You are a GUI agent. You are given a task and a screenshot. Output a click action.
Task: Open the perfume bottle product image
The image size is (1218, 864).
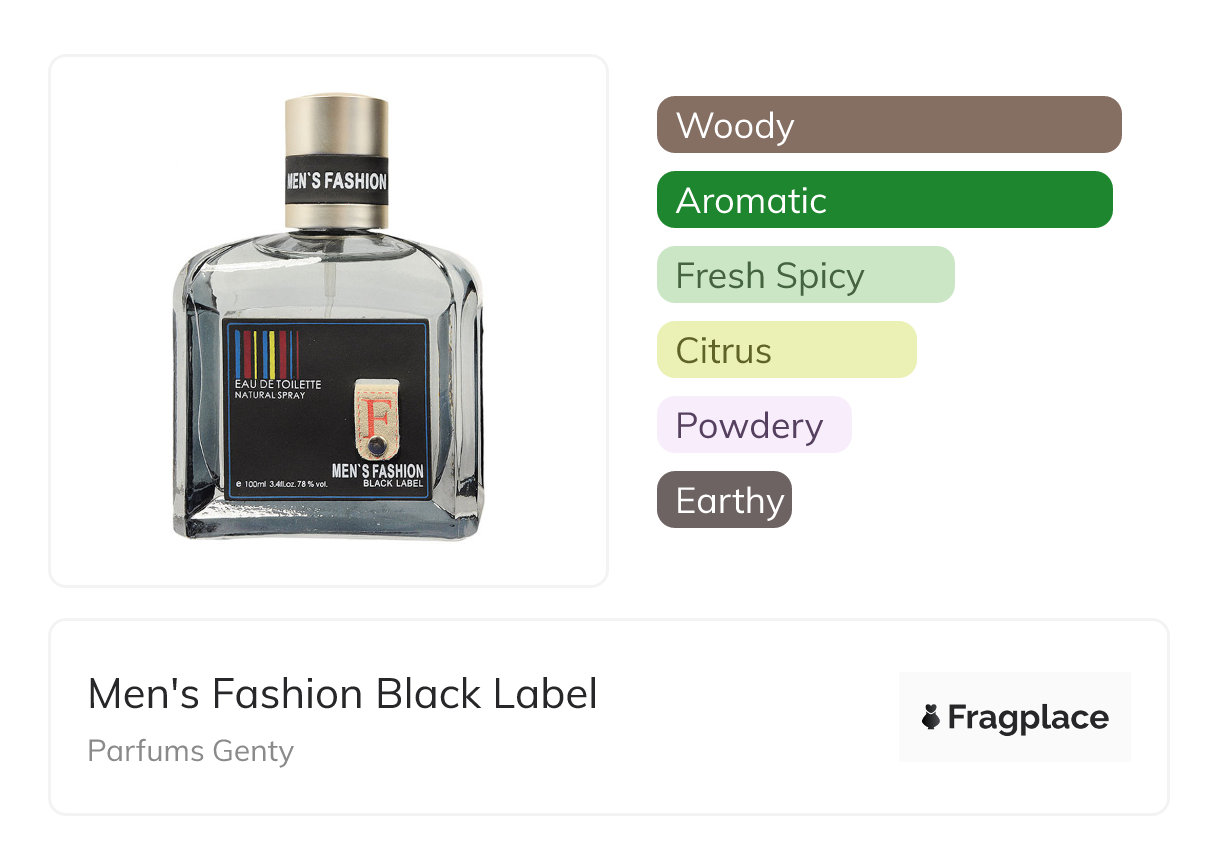pos(328,320)
